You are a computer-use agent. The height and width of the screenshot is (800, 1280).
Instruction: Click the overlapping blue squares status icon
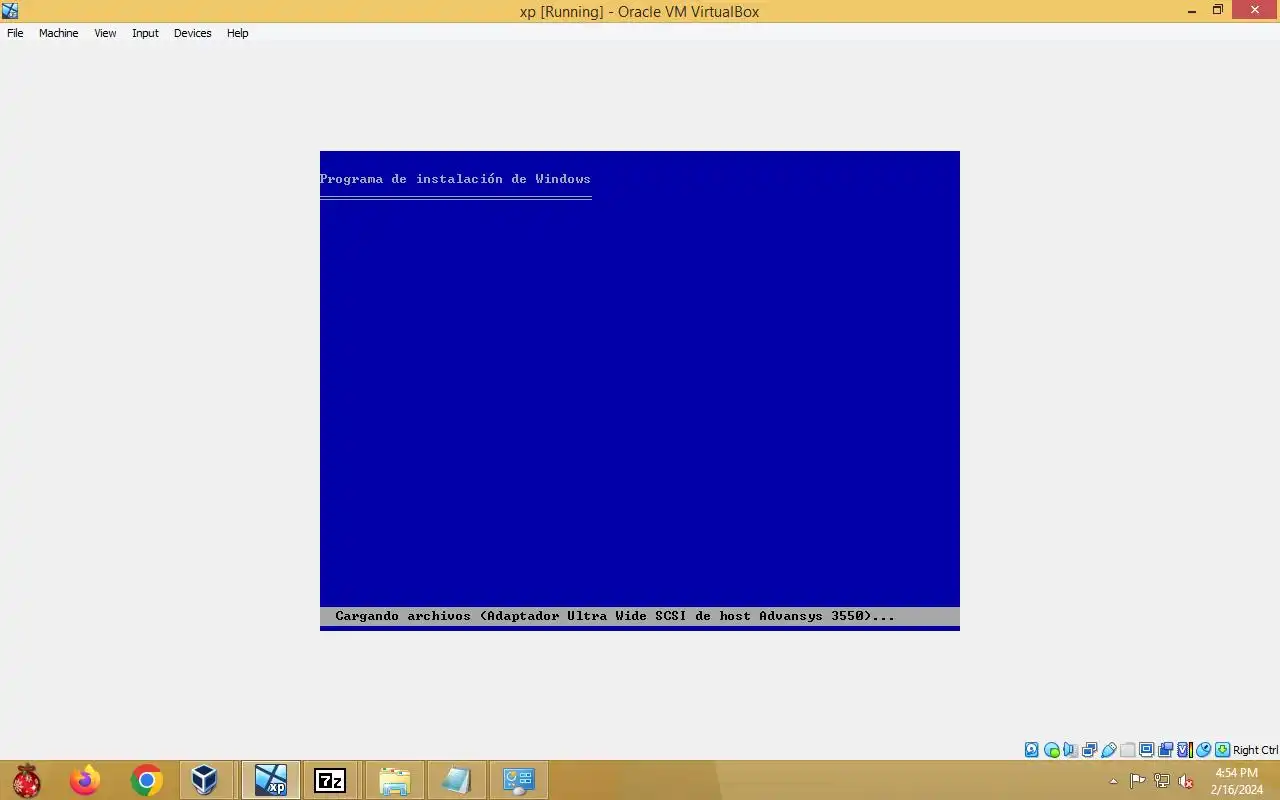pos(1165,750)
